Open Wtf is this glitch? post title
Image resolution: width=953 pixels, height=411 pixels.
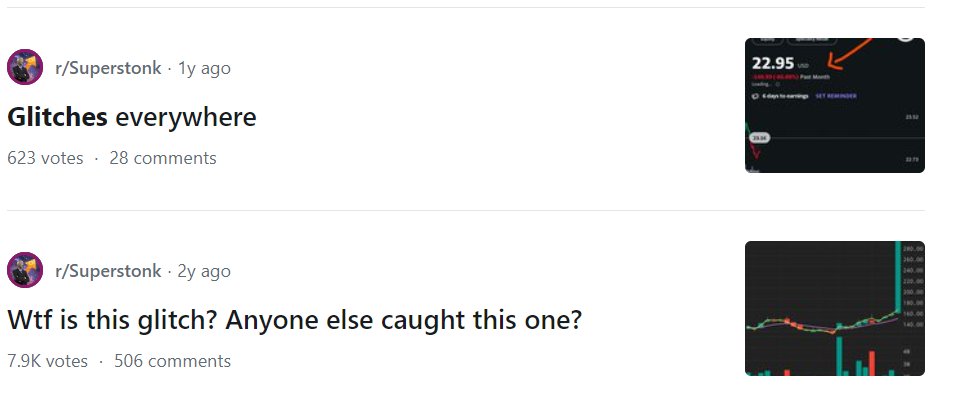tap(294, 320)
